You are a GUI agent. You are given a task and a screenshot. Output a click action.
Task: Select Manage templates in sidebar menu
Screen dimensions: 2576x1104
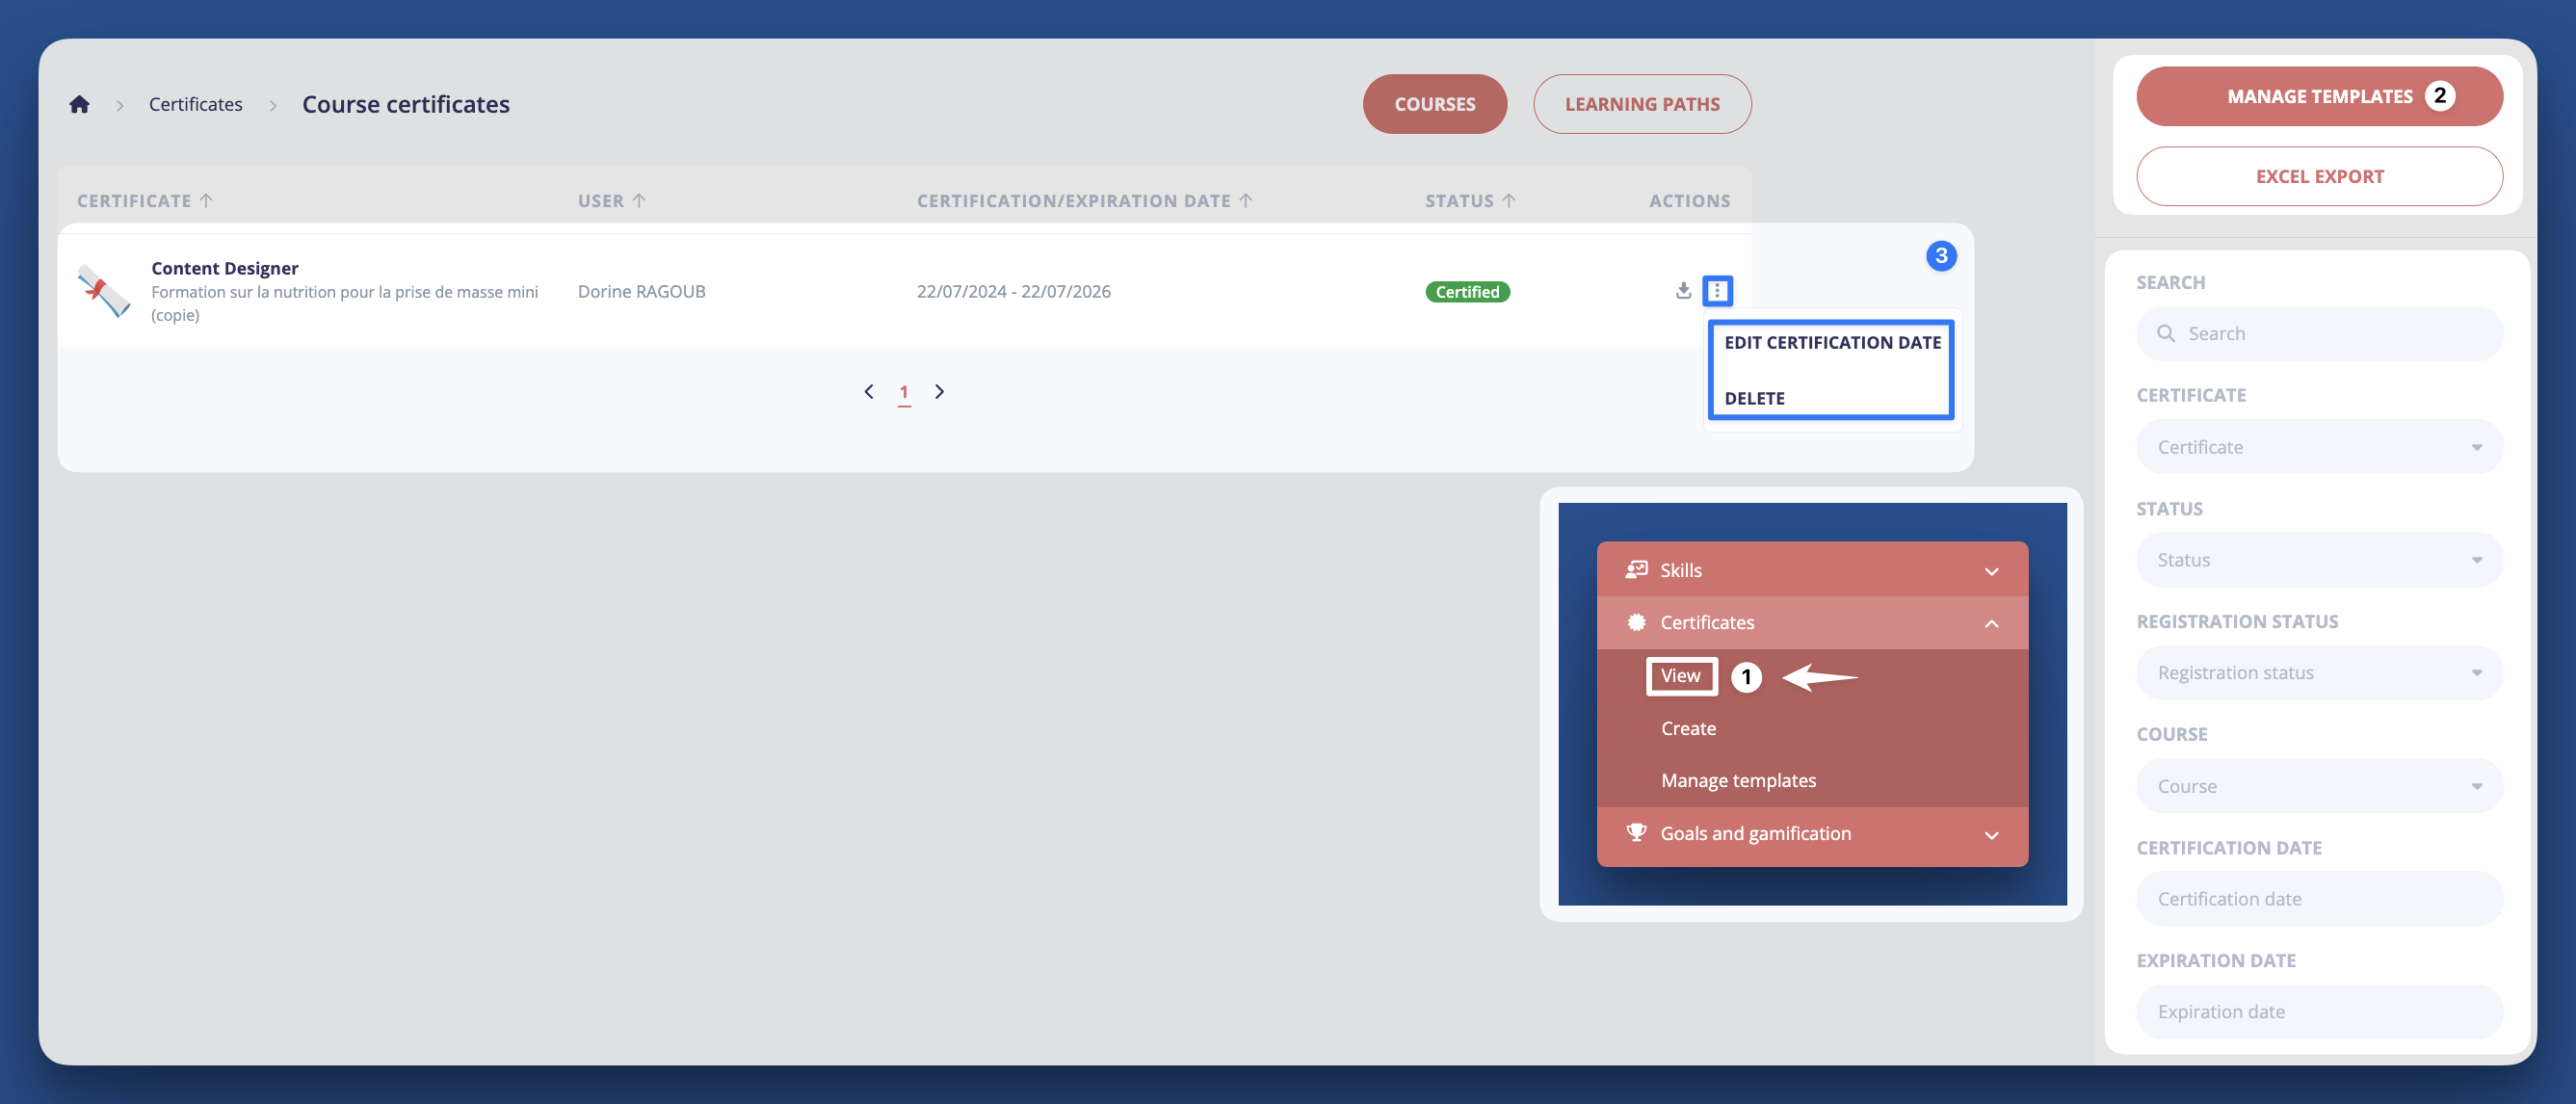(1738, 780)
